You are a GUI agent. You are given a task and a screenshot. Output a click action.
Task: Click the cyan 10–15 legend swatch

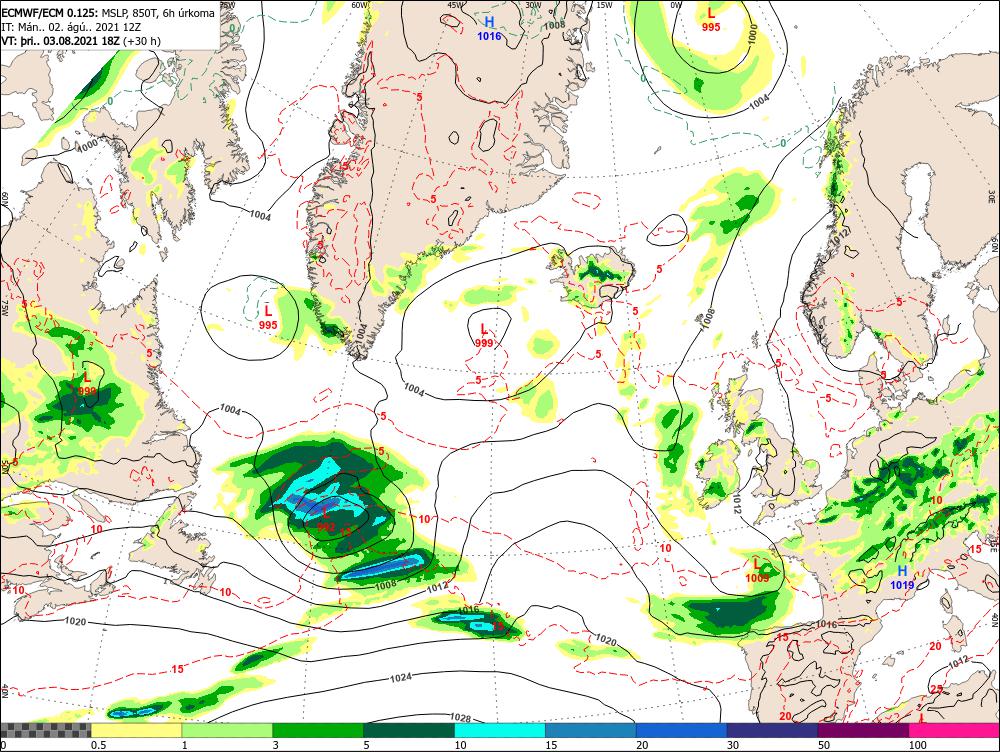tap(500, 730)
